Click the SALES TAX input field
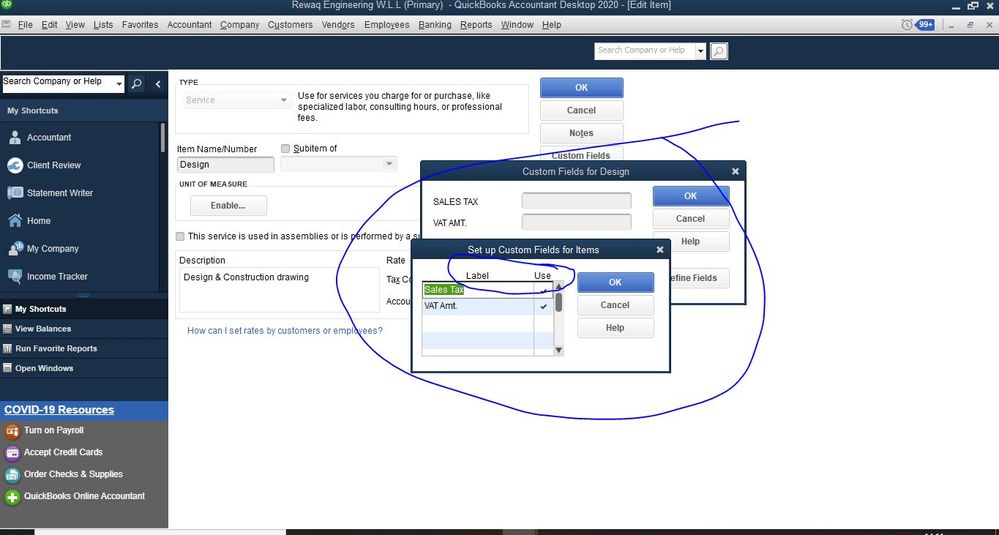This screenshot has height=535, width=999. click(x=577, y=201)
